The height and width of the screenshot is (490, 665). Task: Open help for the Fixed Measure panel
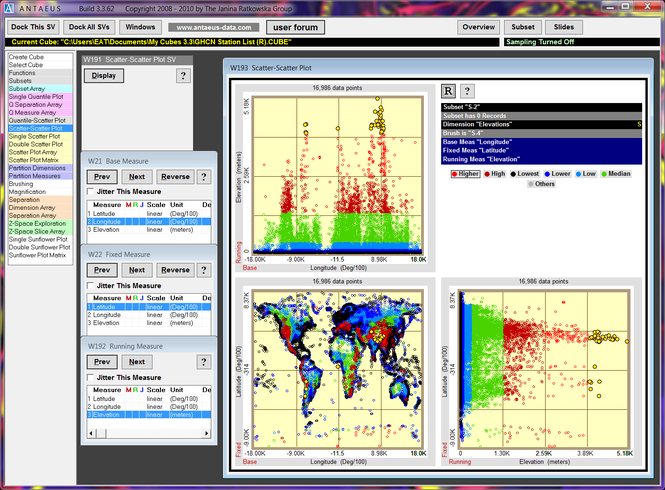tap(204, 270)
